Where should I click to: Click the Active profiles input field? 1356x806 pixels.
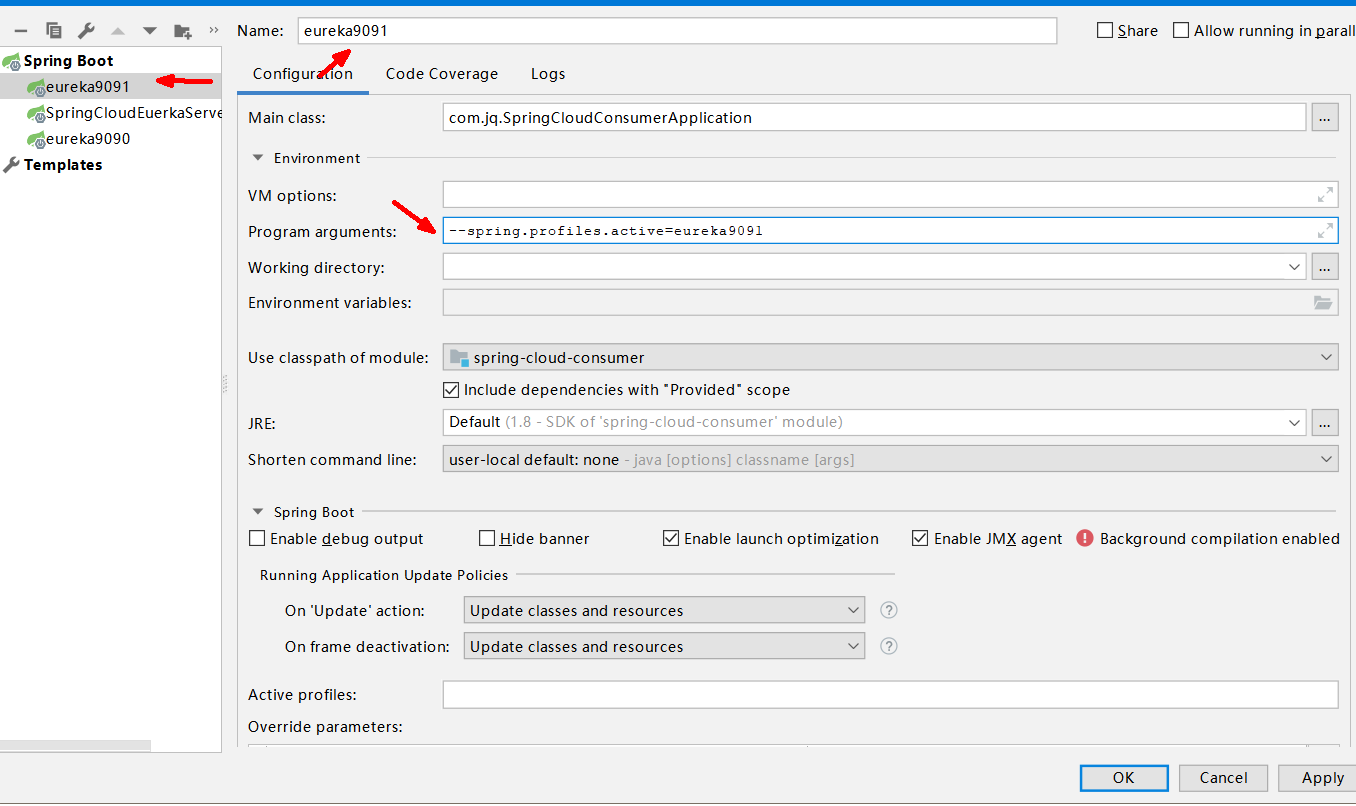pyautogui.click(x=890, y=694)
